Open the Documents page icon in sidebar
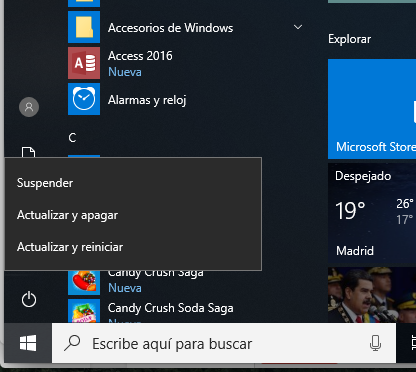 coord(28,152)
